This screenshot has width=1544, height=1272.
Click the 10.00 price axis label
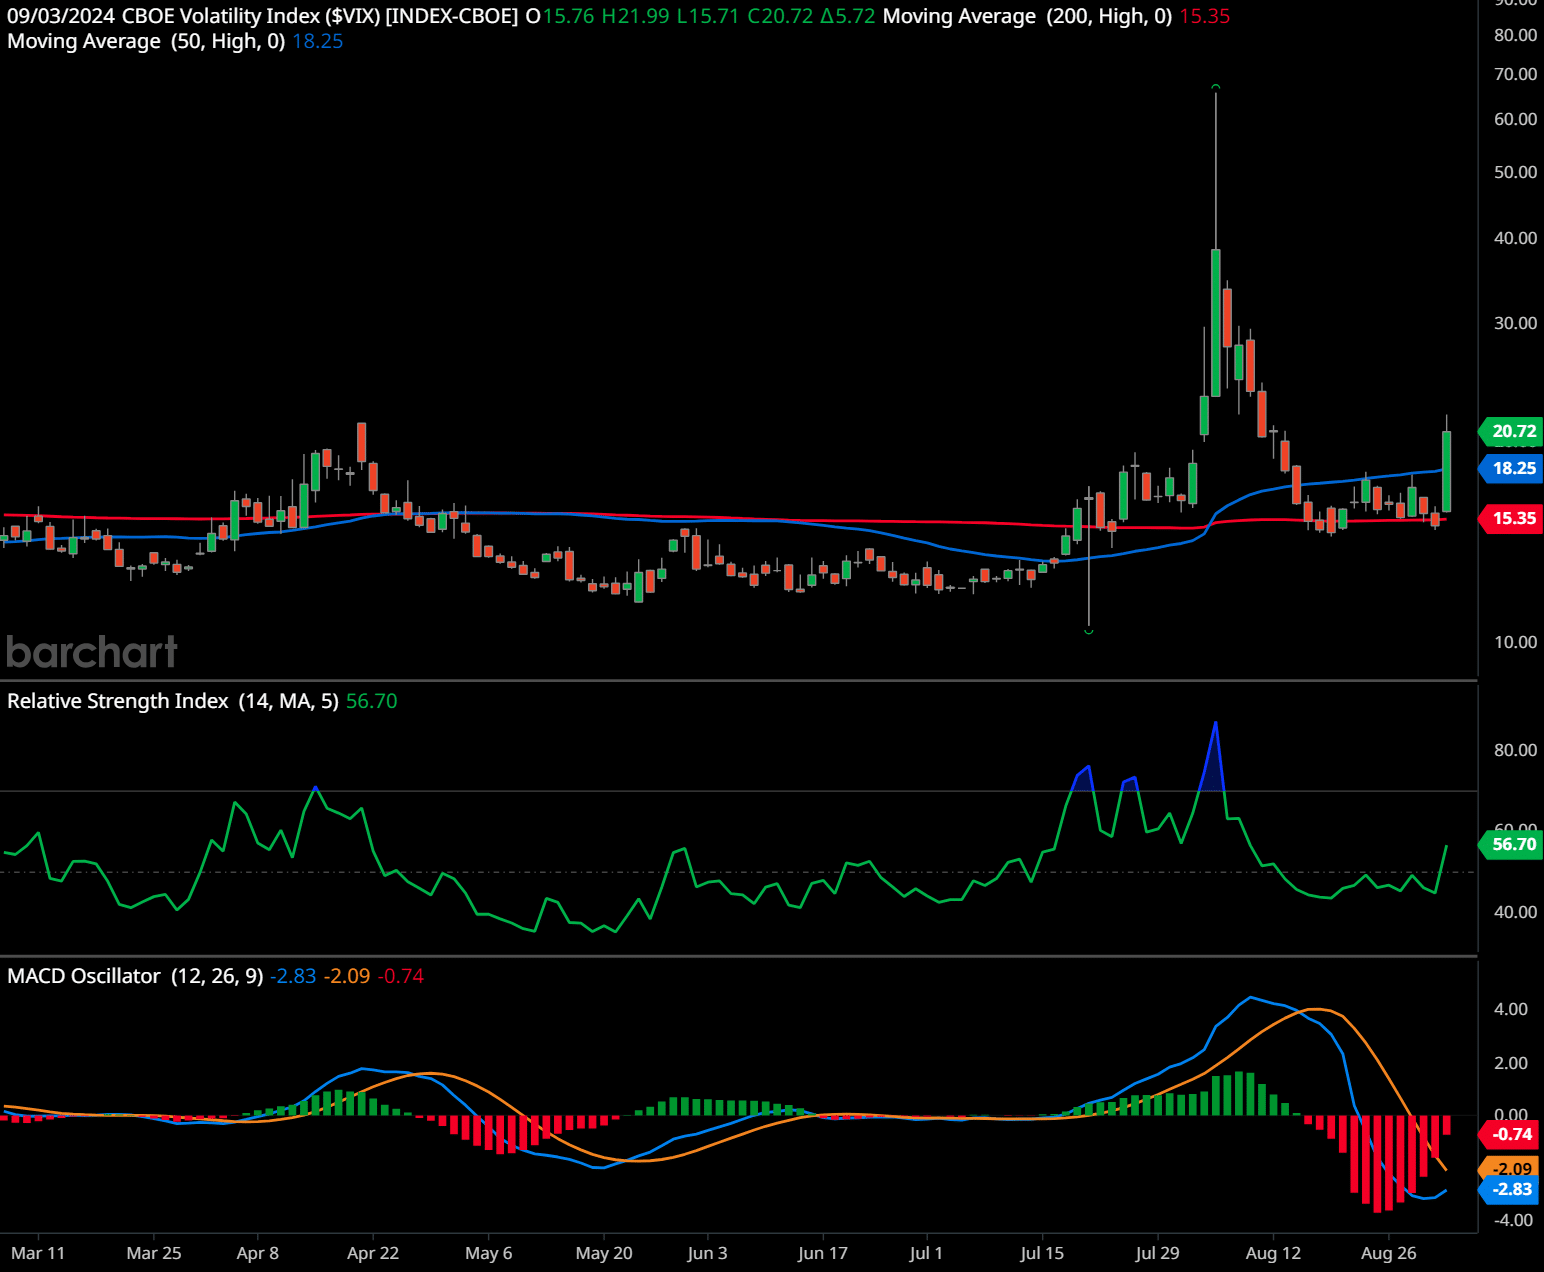pos(1515,642)
